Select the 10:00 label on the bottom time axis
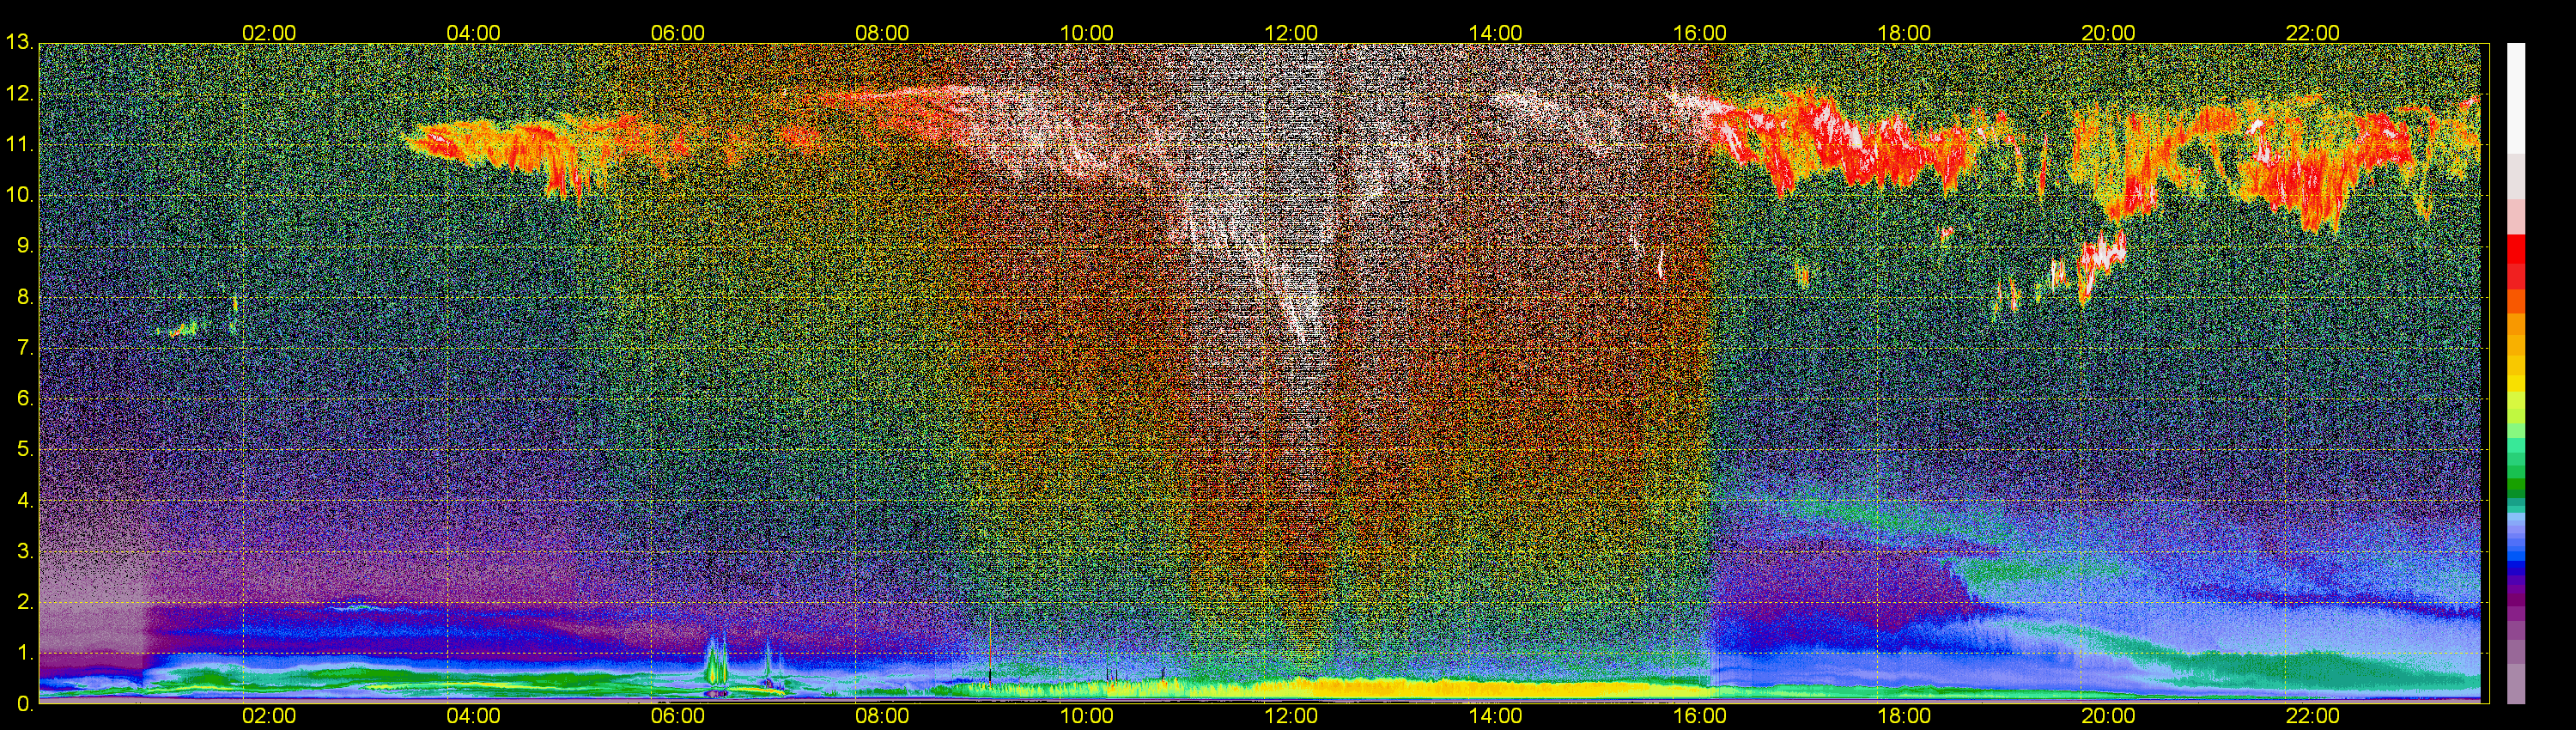The height and width of the screenshot is (730, 2576). (x=1087, y=716)
